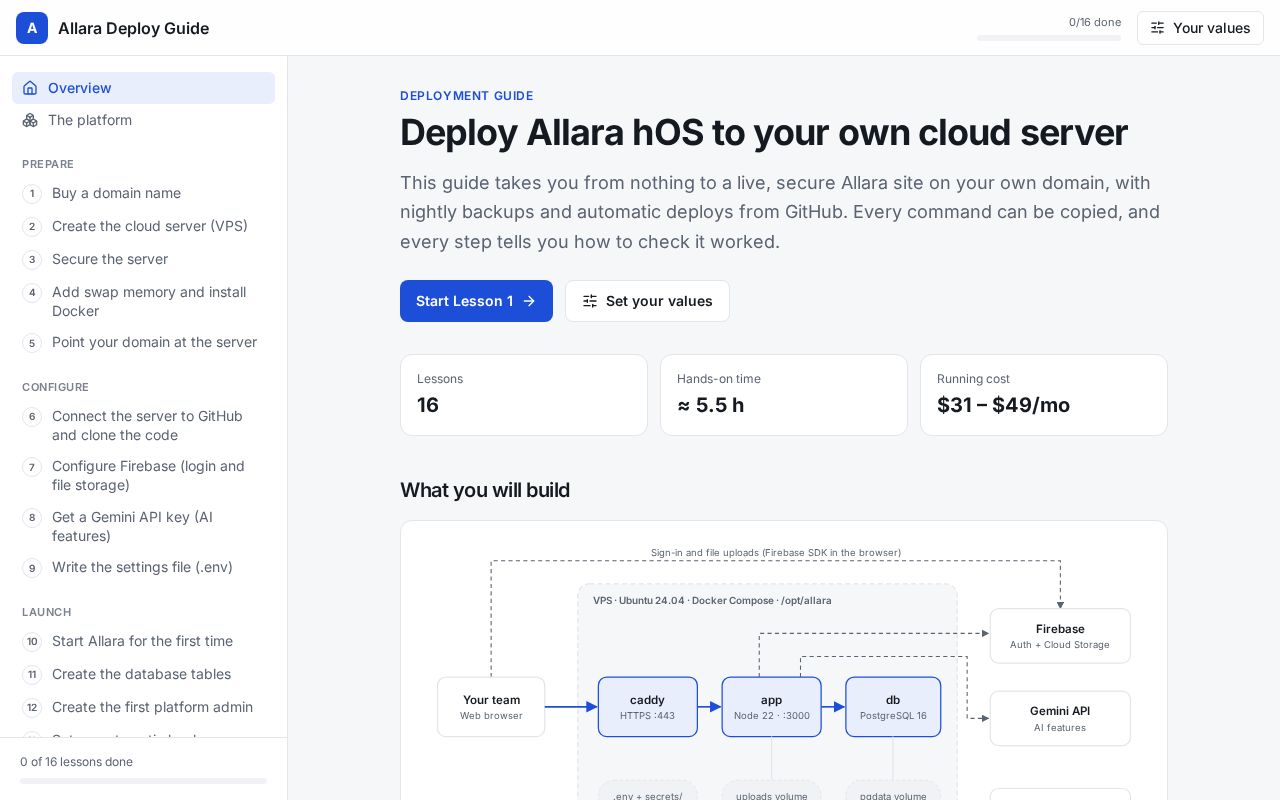
Task: Click the Gemini API node in diagram
Action: tap(1060, 718)
